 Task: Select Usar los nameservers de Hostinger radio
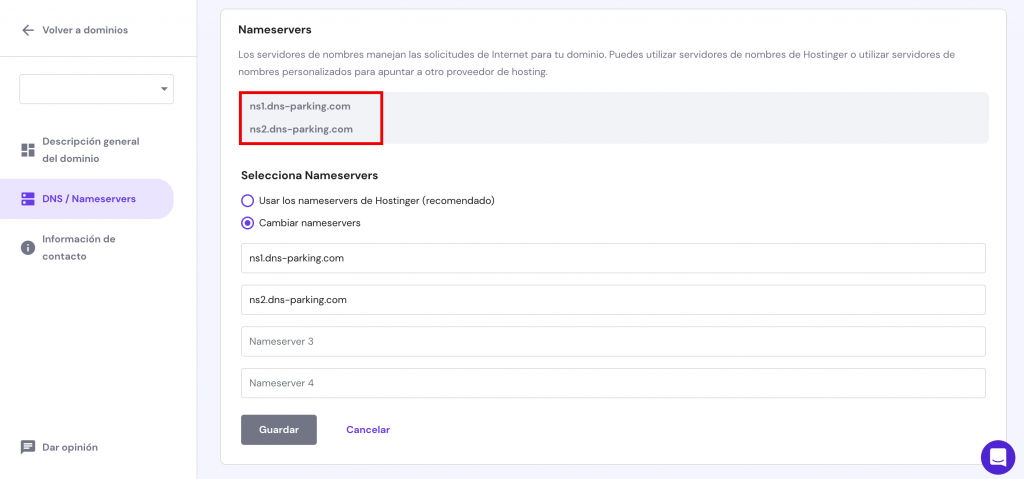pyautogui.click(x=247, y=201)
